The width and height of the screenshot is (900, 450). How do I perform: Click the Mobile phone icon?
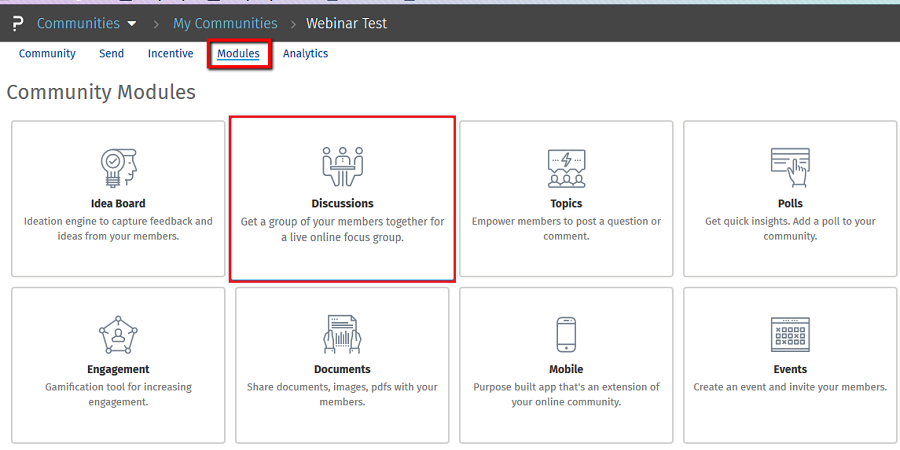click(x=567, y=334)
